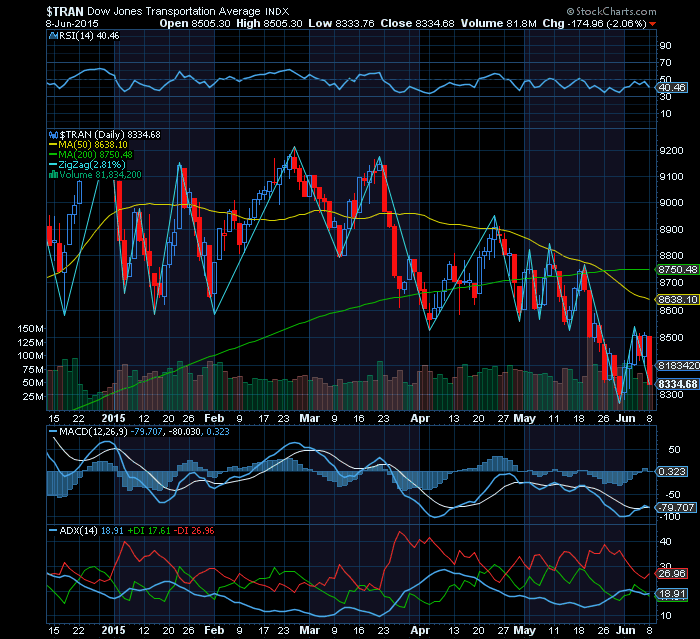Click Jun on the price panel date axis
Image resolution: width=700 pixels, height=639 pixels.
[625, 418]
